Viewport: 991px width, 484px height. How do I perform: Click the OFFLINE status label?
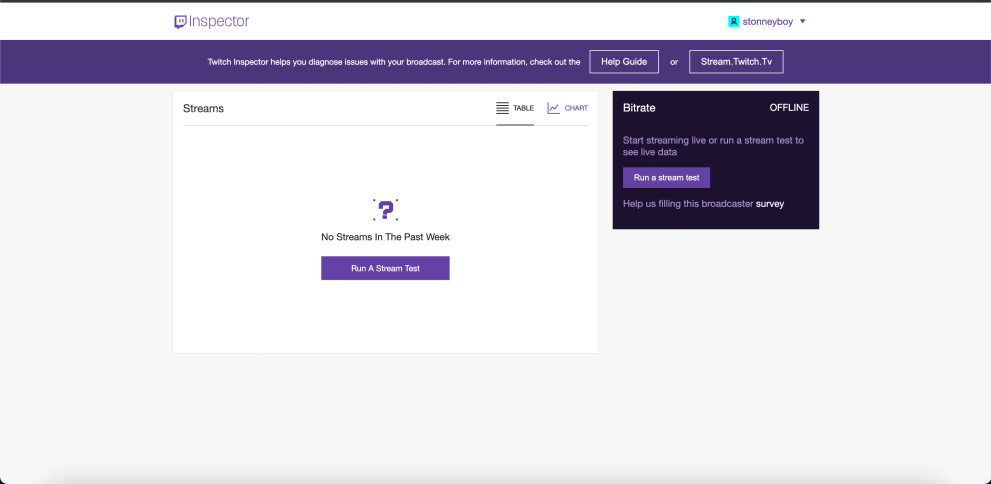[x=789, y=108]
